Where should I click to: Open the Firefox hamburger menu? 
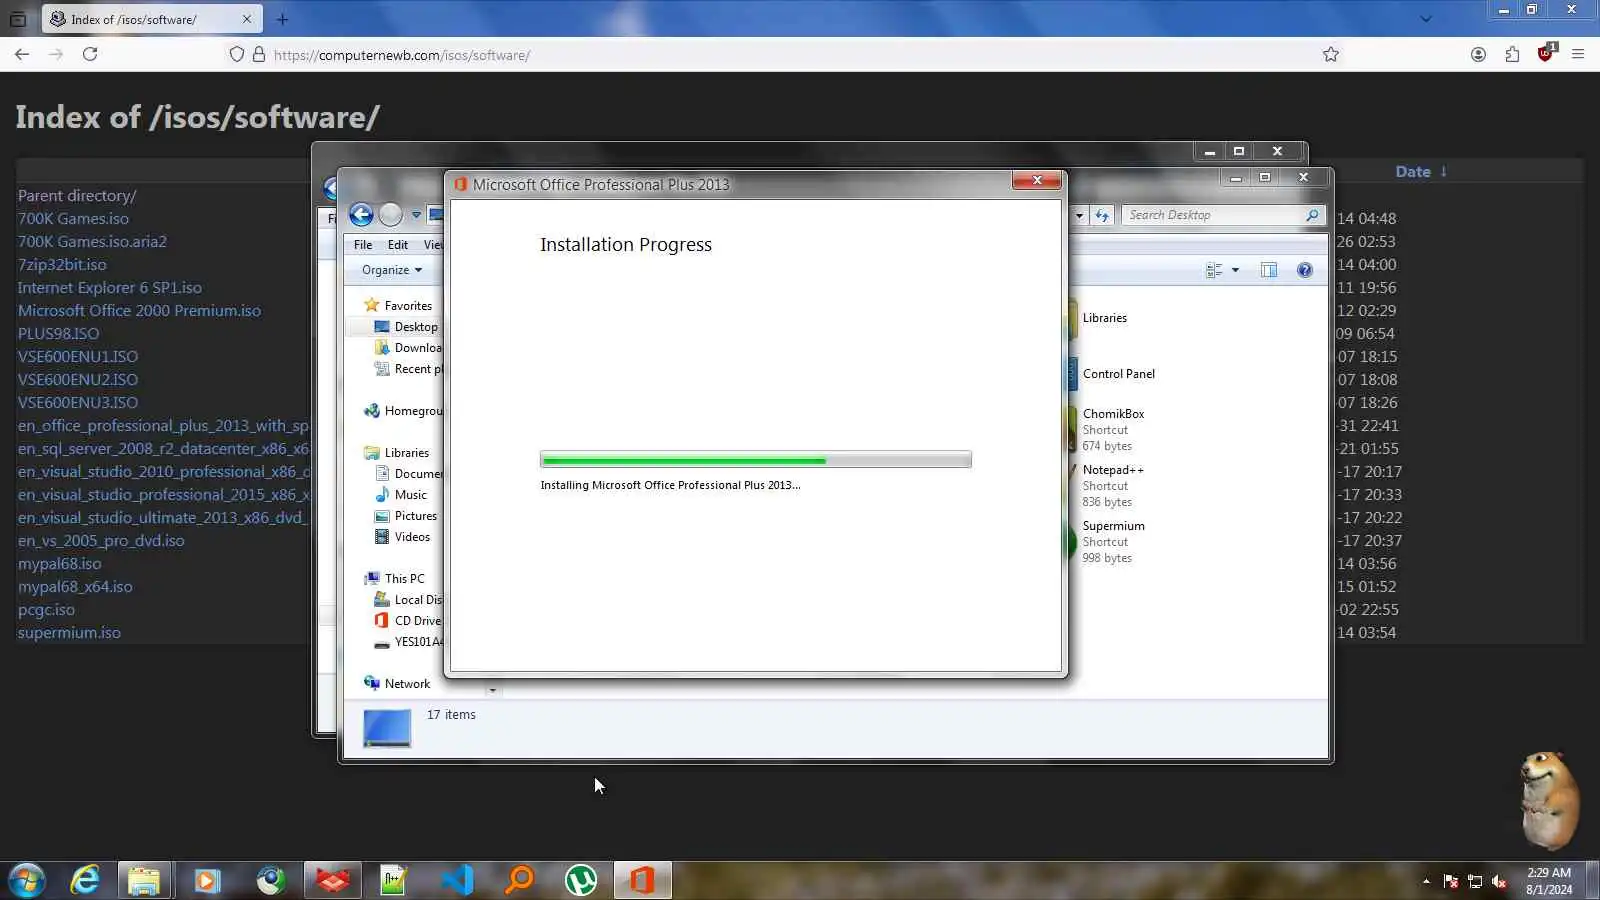(1578, 54)
